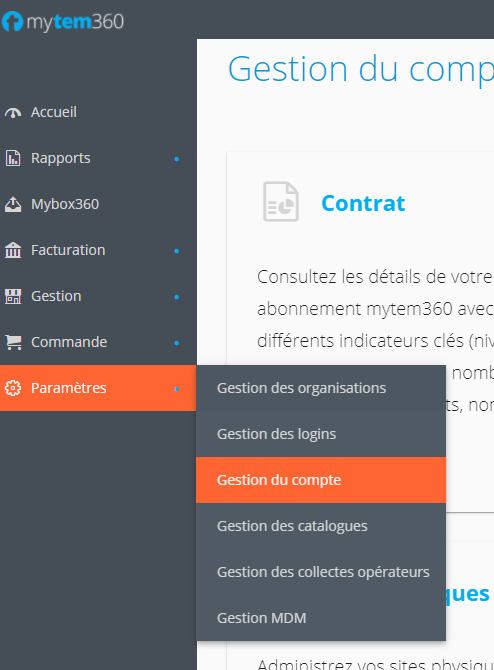Expand Gestion submenu via blue dot
Viewport: 494px width, 670px height.
(176, 297)
